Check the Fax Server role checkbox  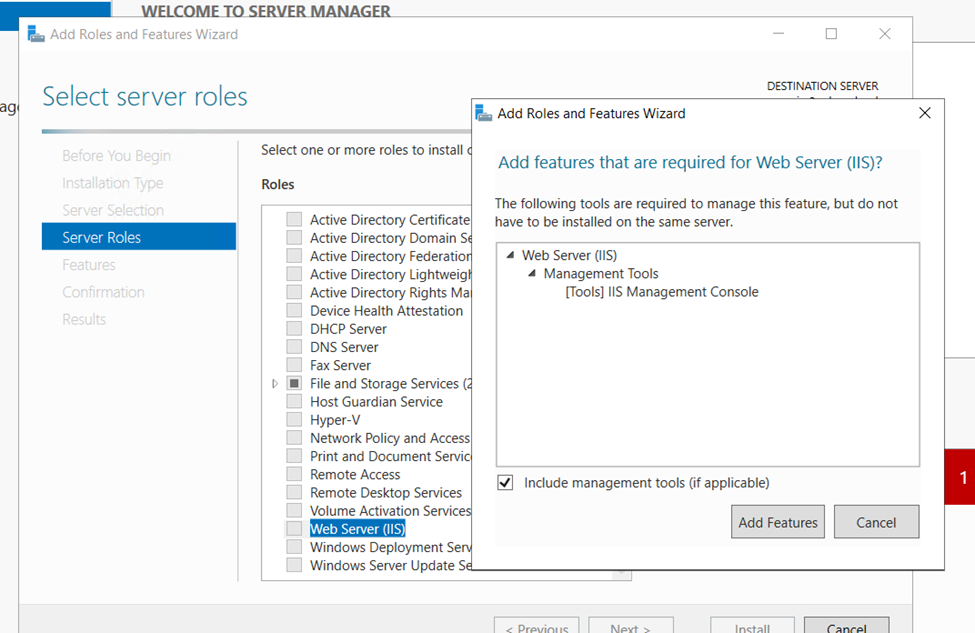tap(294, 365)
